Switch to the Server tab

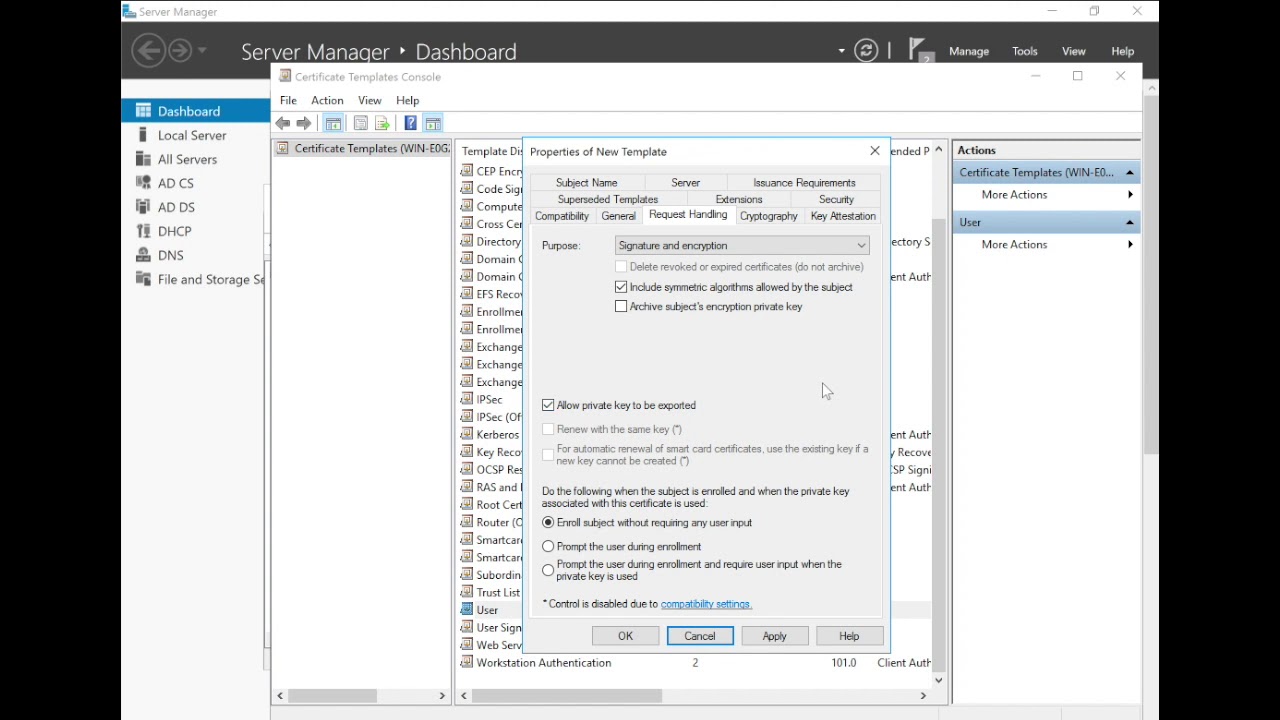pyautogui.click(x=685, y=183)
